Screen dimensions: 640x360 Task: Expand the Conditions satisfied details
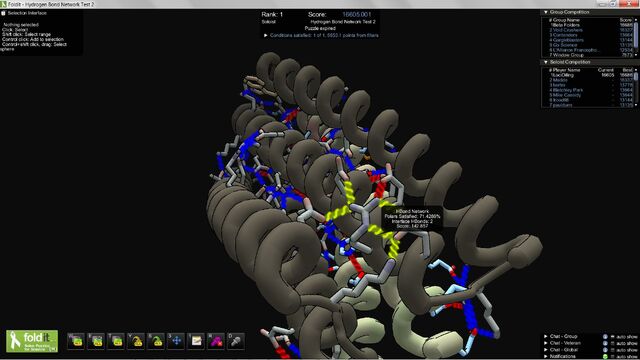pos(266,36)
